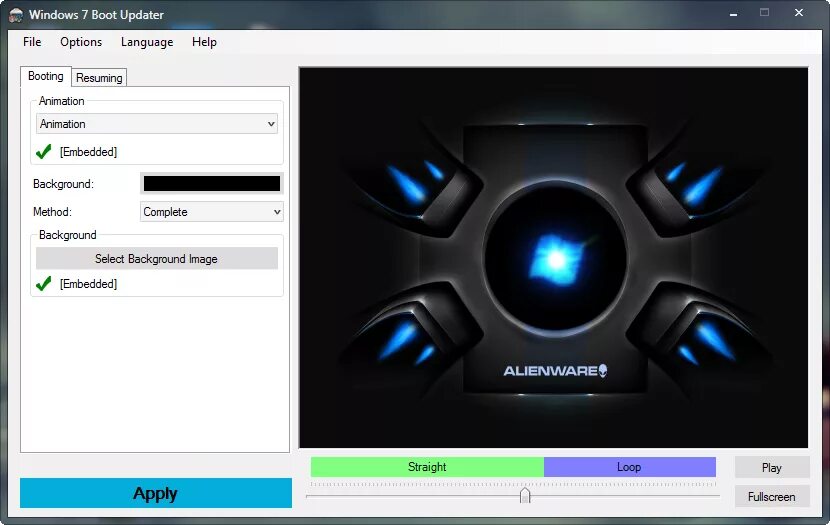Click the [Embedded] text under Background image

coord(88,284)
